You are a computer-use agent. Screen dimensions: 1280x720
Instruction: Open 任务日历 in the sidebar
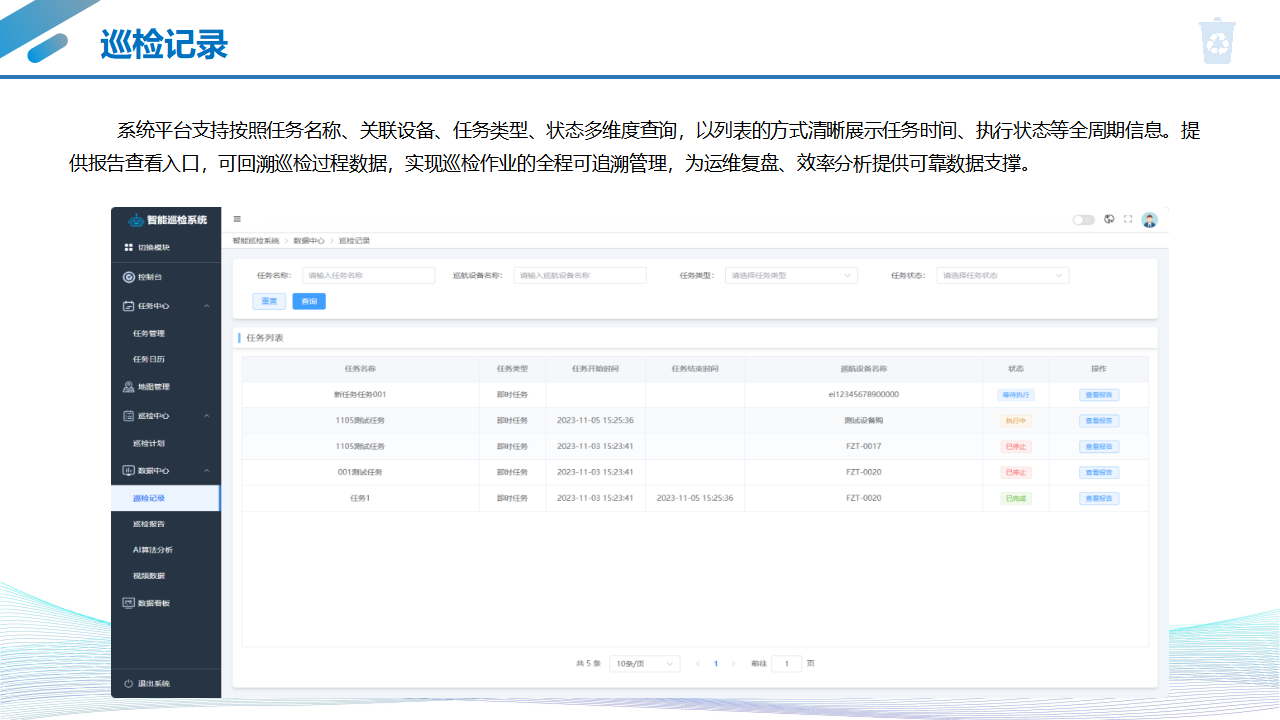[x=149, y=359]
